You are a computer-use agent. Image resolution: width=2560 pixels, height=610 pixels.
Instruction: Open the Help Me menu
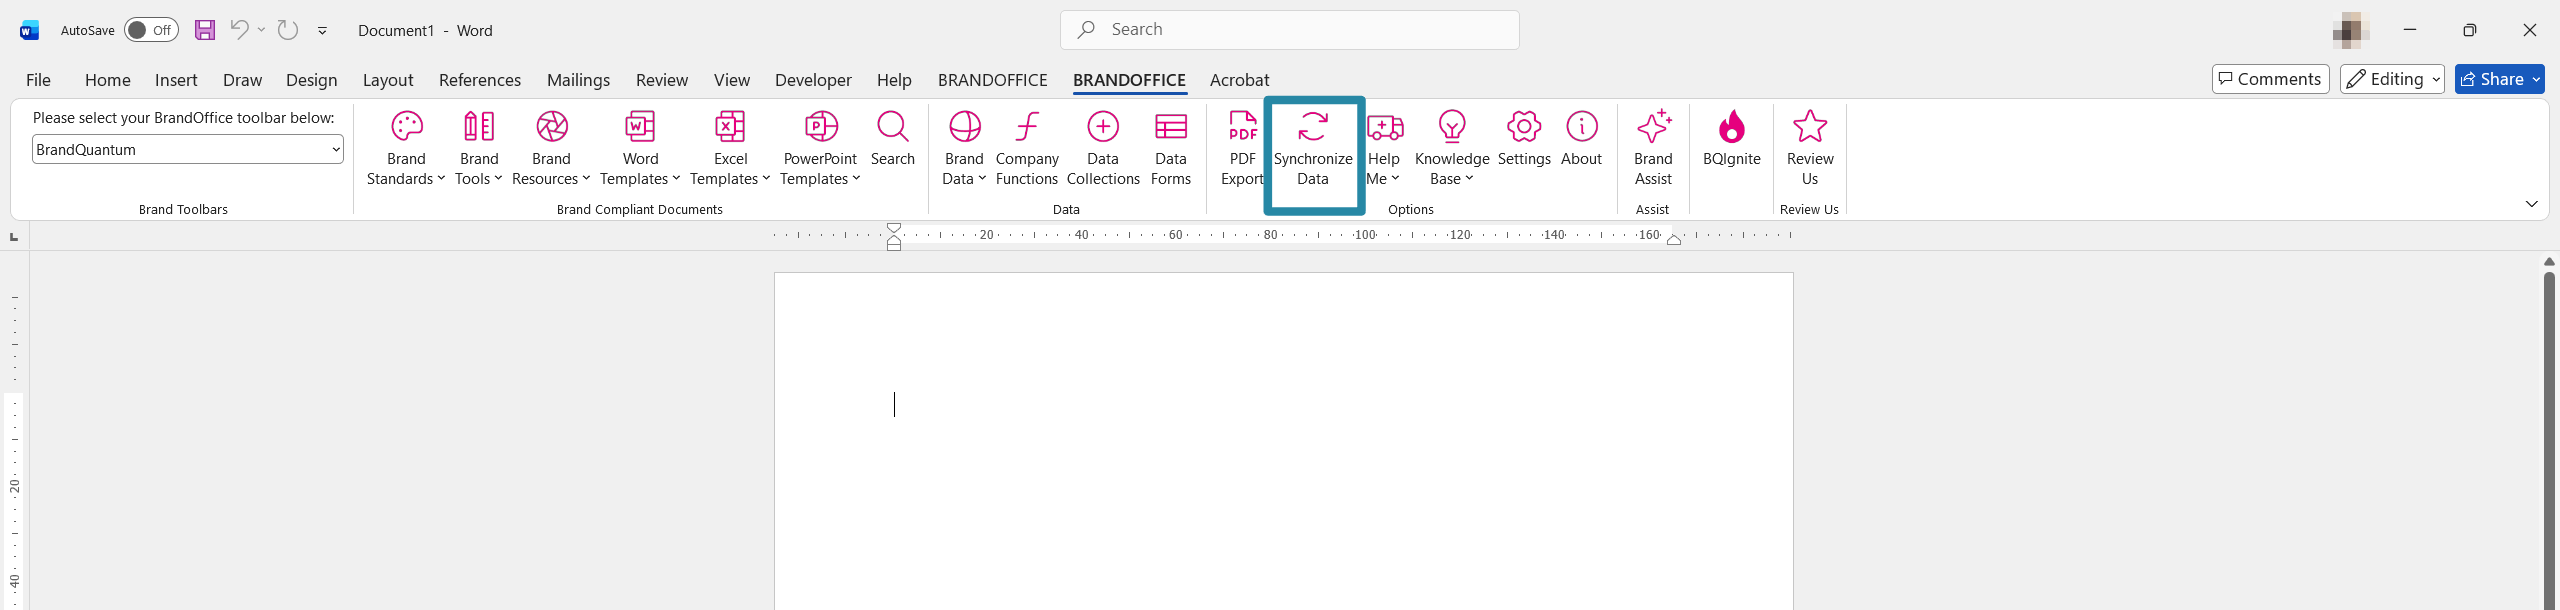click(1384, 148)
